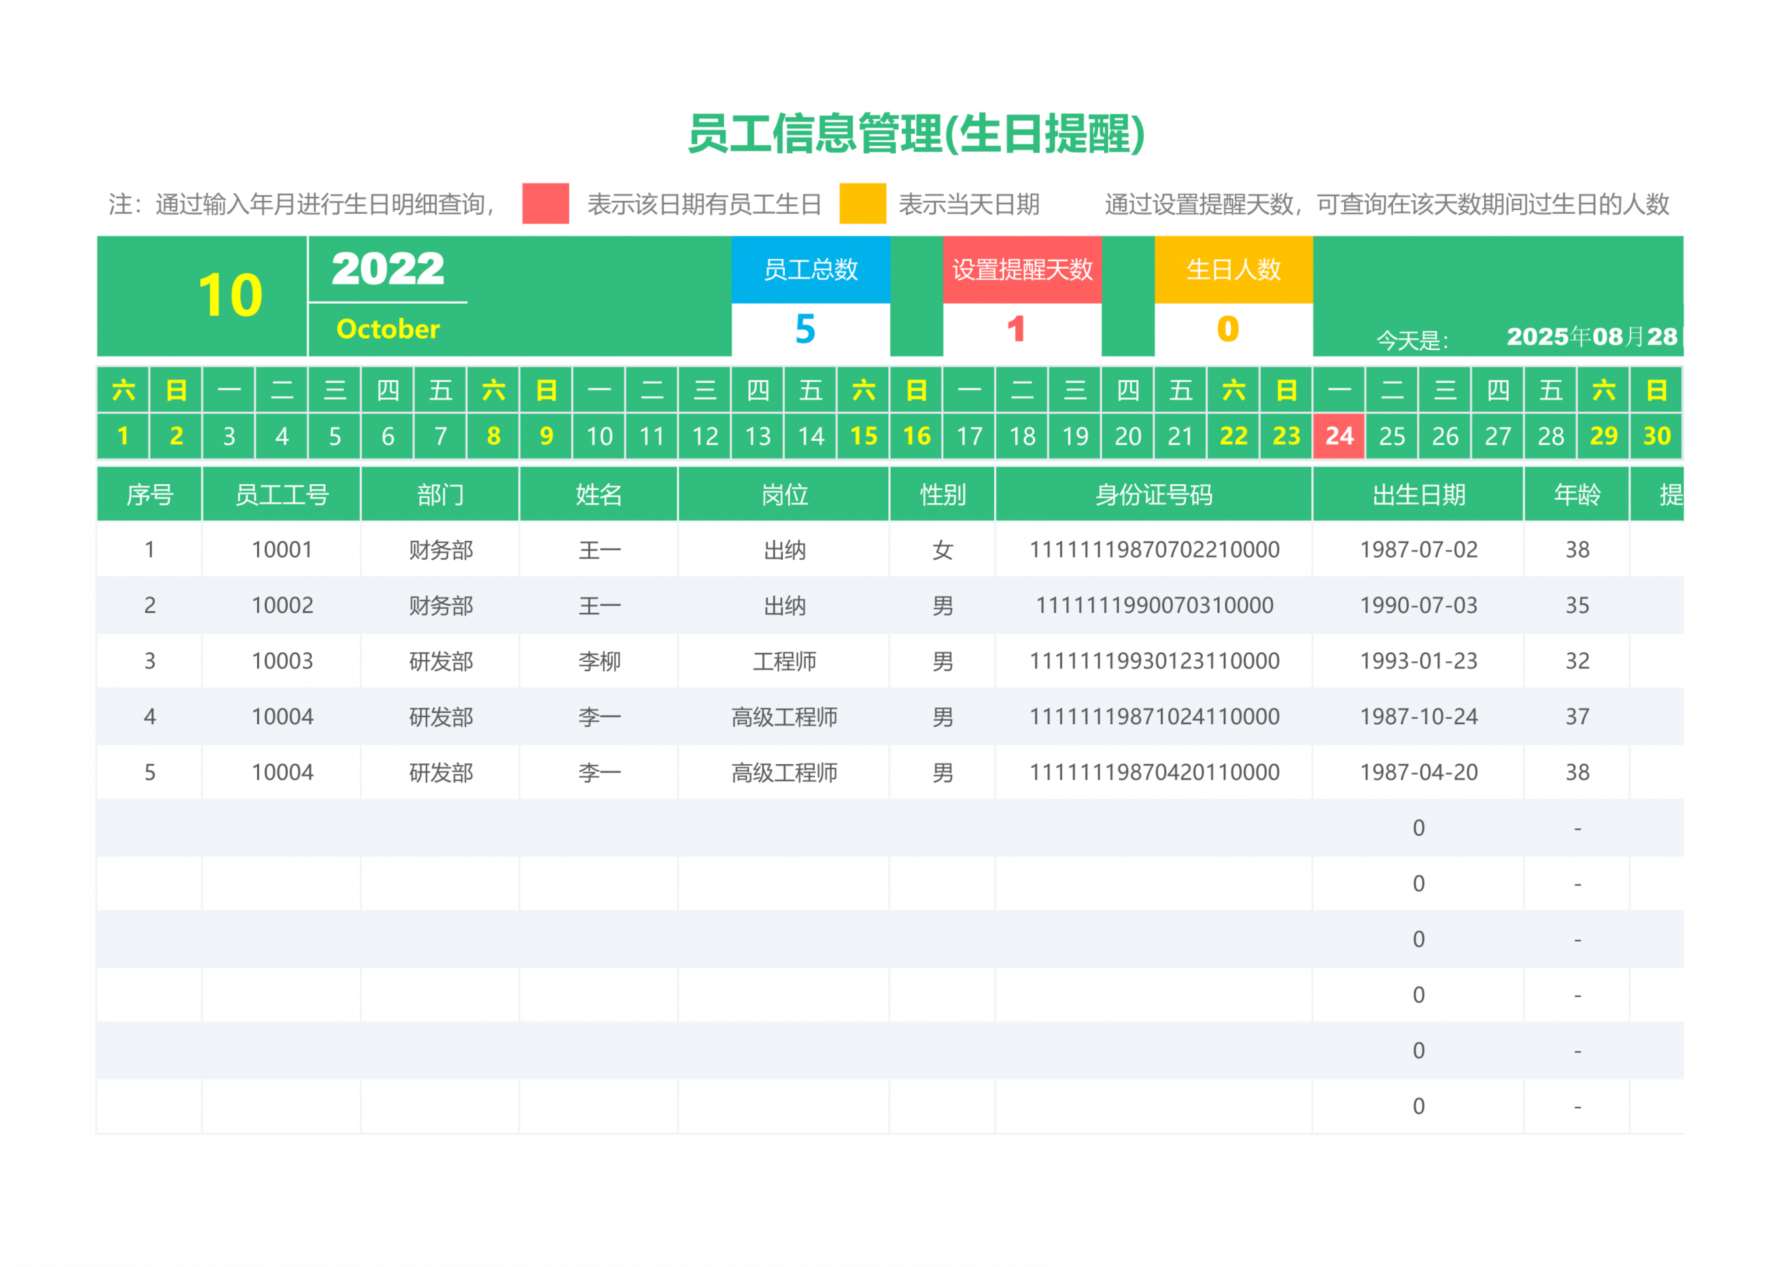Select the 部门 column header
The image size is (1792, 1267).
click(440, 495)
